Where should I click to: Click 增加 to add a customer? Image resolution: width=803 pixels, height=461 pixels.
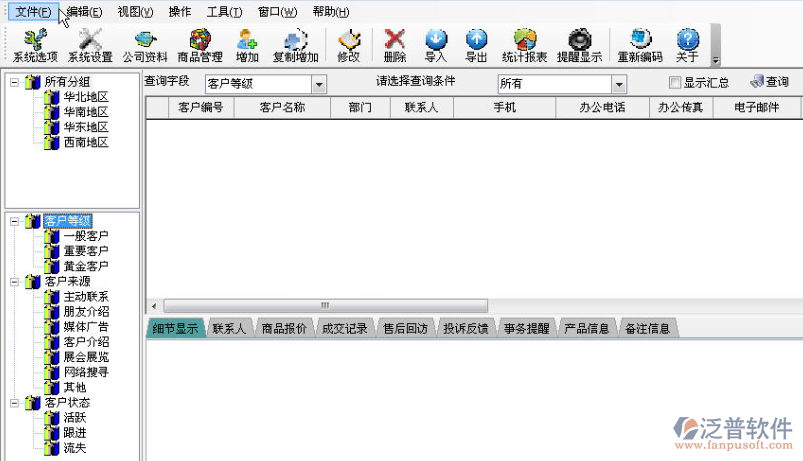[x=247, y=45]
